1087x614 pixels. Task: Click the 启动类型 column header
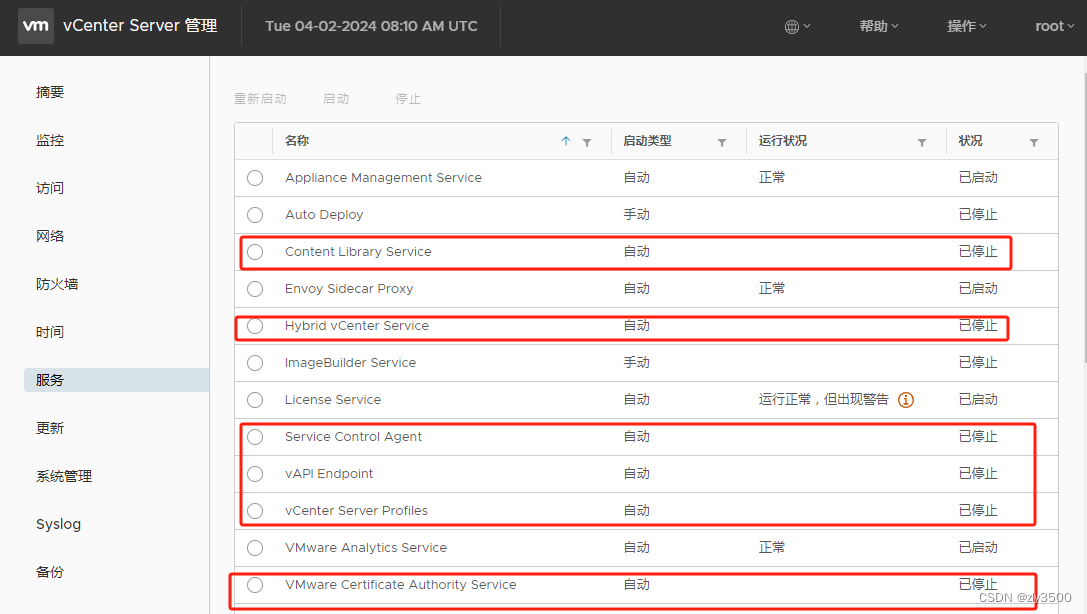tap(647, 141)
